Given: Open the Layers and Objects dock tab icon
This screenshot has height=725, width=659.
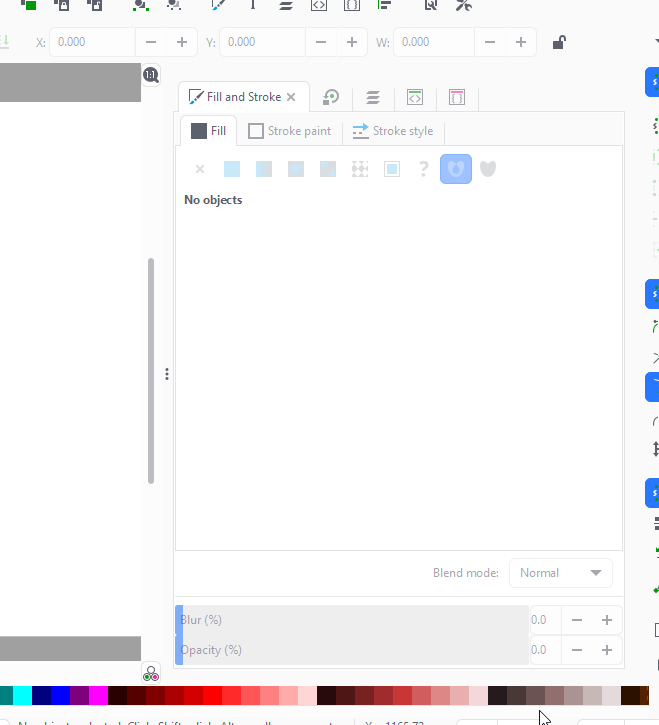Looking at the screenshot, I should click(x=372, y=97).
